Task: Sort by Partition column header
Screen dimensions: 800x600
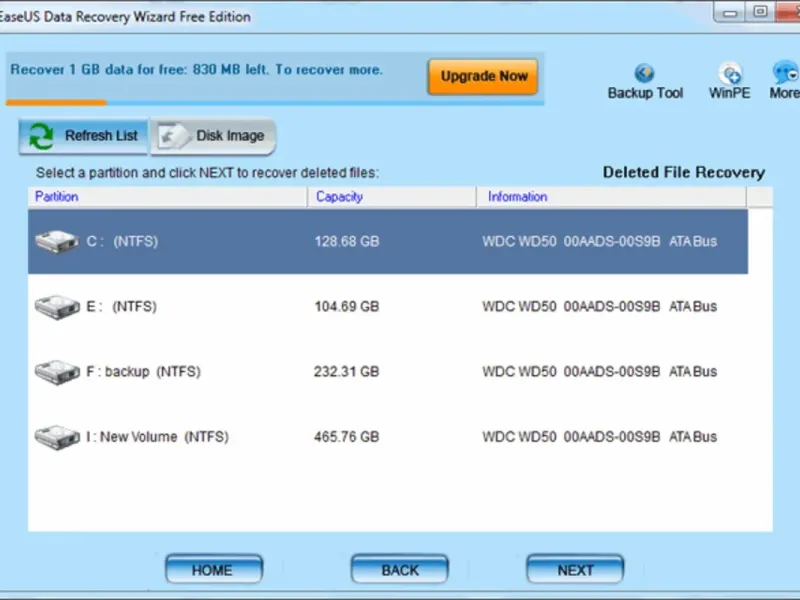Action: tap(57, 197)
